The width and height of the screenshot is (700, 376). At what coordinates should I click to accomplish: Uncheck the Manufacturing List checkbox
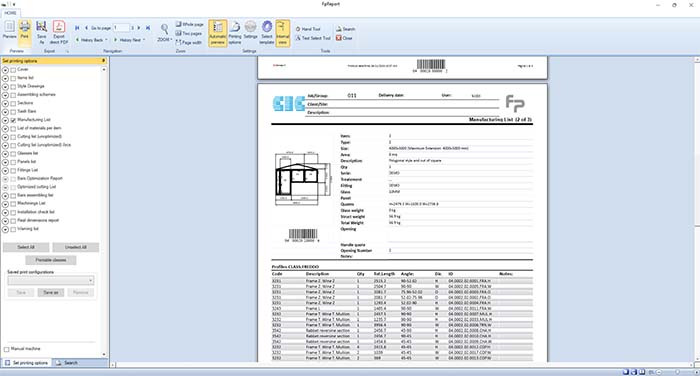coord(13,120)
